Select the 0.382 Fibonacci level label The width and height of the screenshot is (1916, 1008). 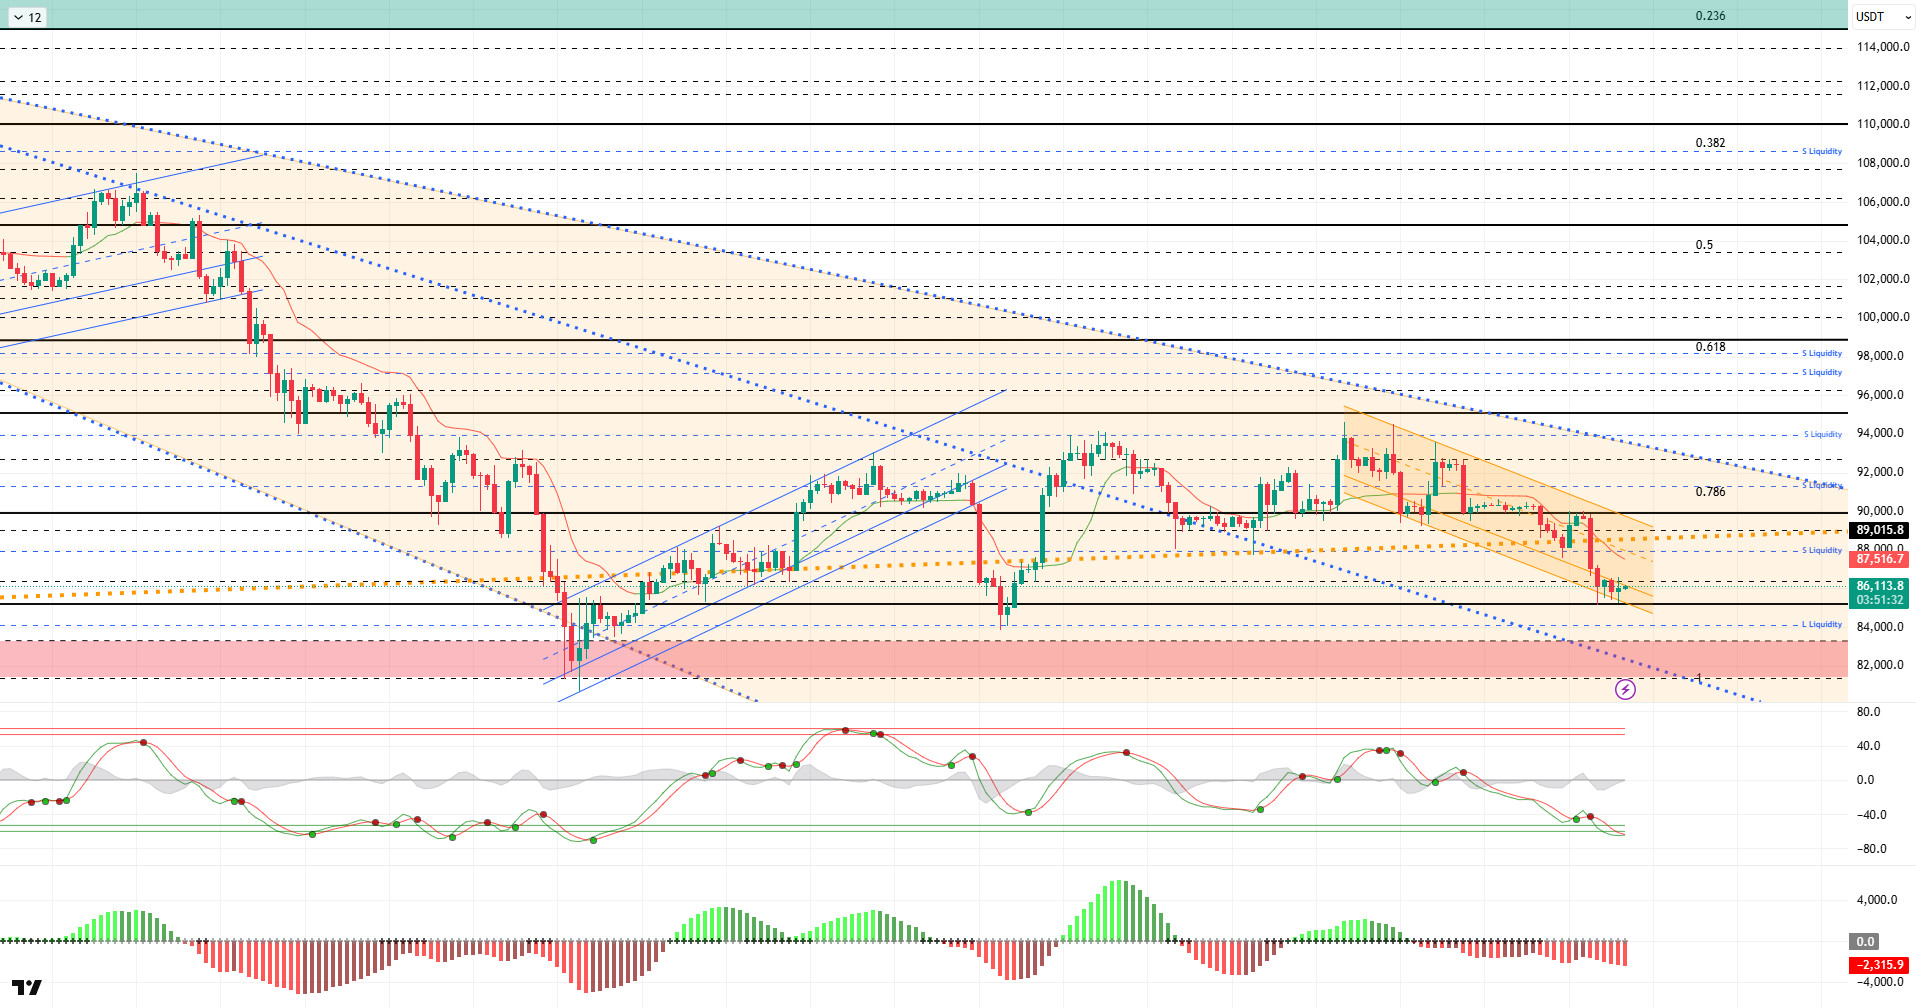tap(1710, 143)
